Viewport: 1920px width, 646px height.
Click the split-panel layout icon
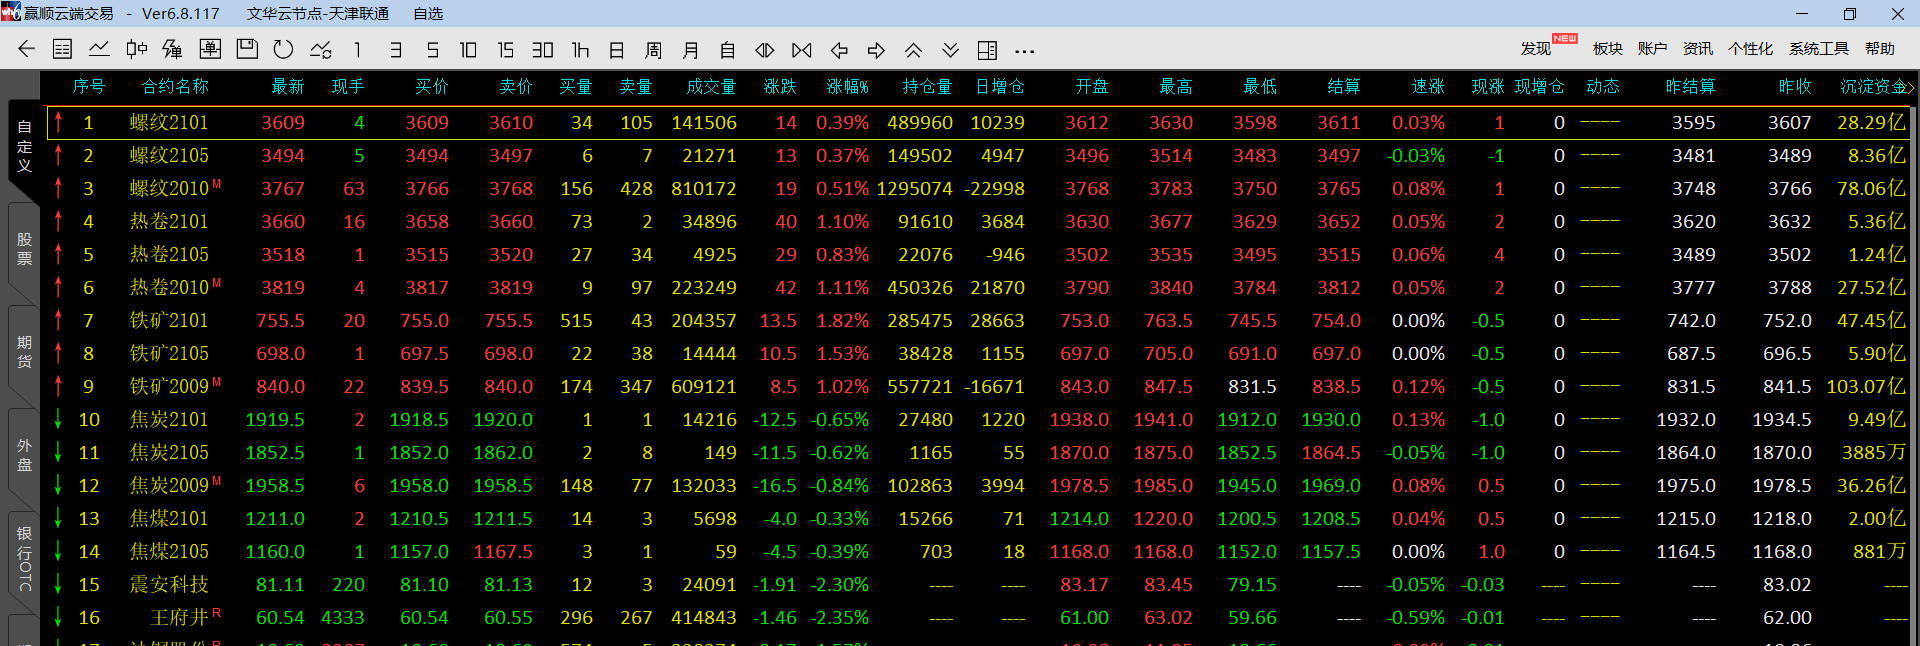987,50
